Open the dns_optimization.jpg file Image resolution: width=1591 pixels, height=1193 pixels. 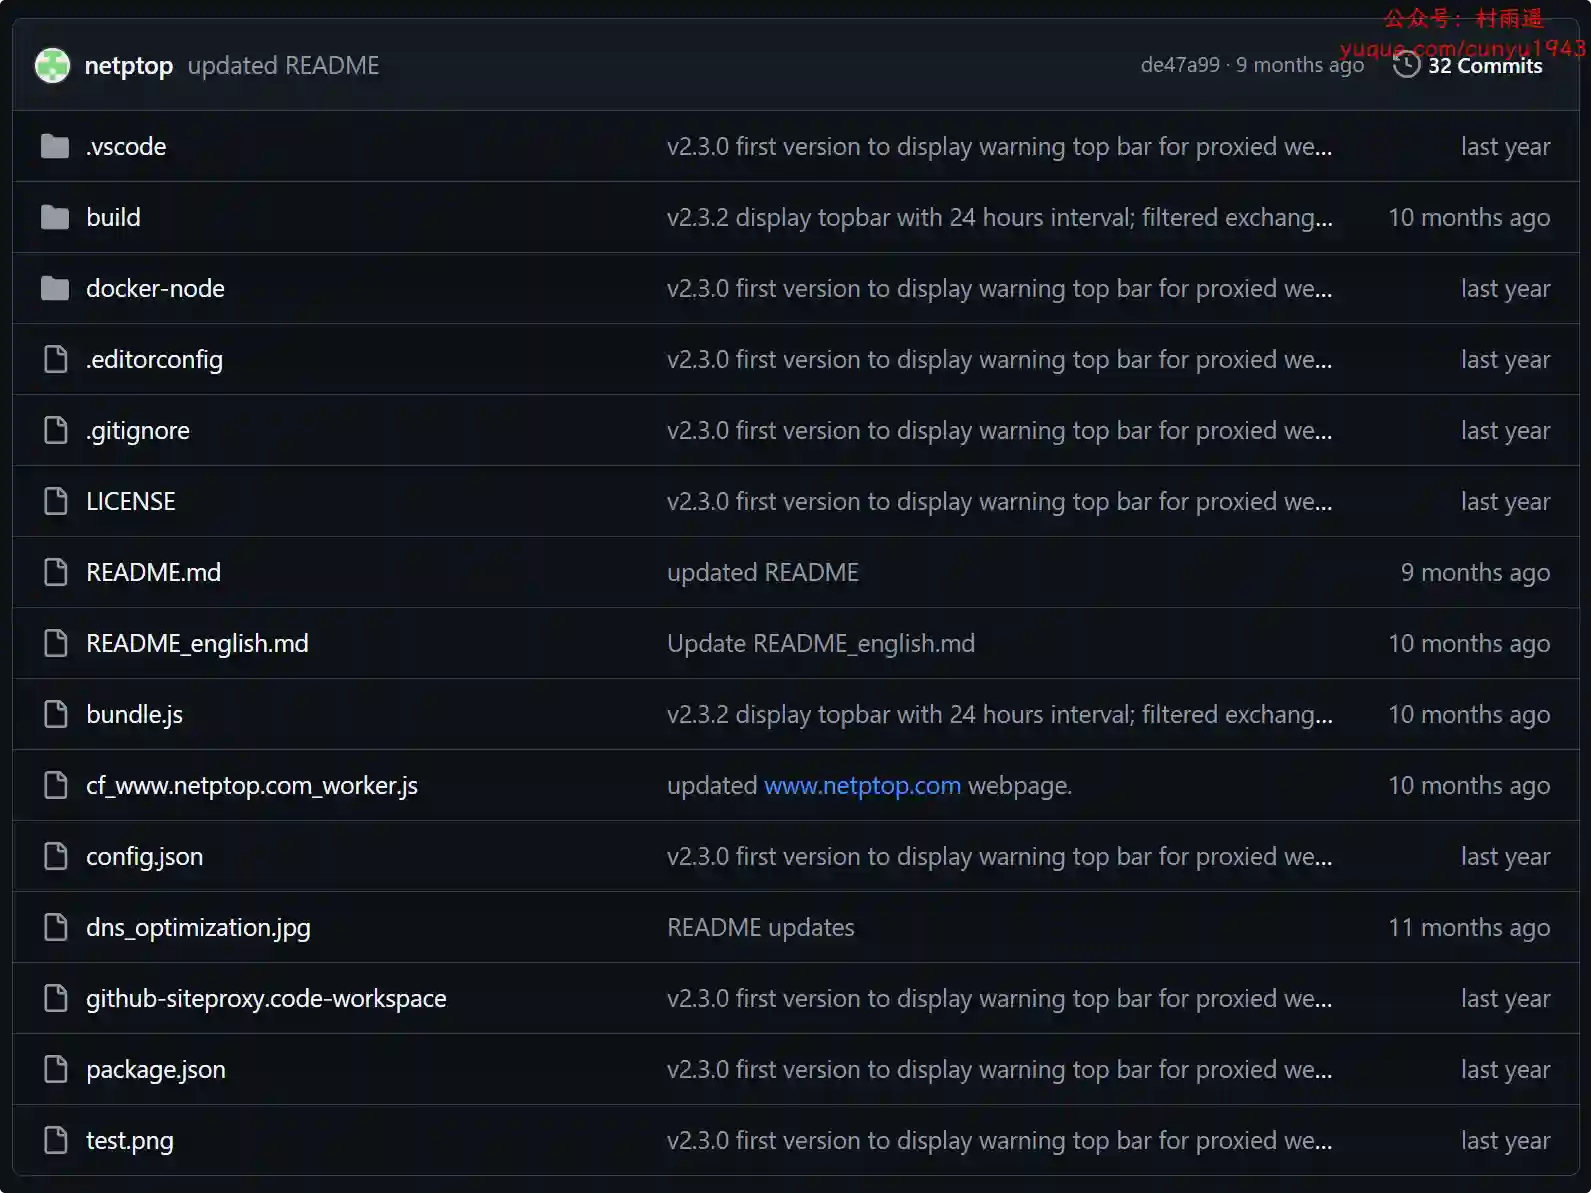coord(198,928)
